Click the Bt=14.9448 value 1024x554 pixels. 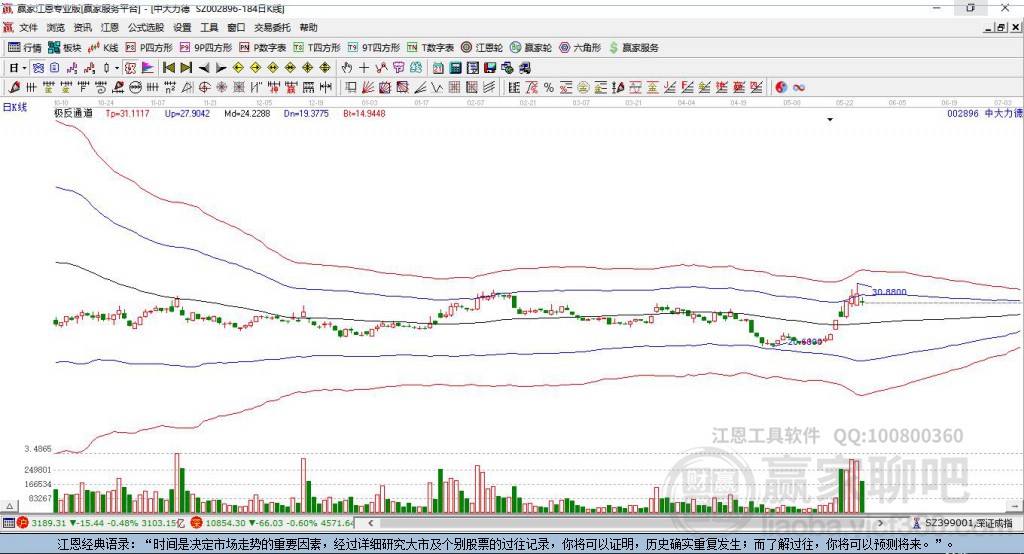[364, 113]
